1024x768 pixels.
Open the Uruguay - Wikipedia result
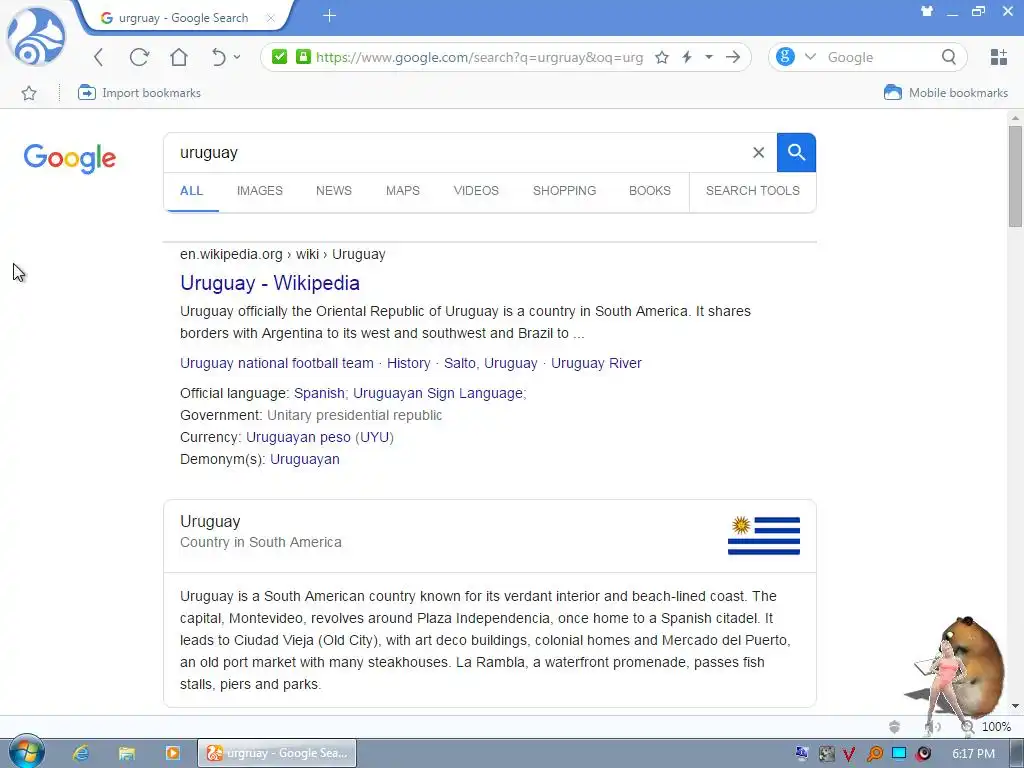270,283
